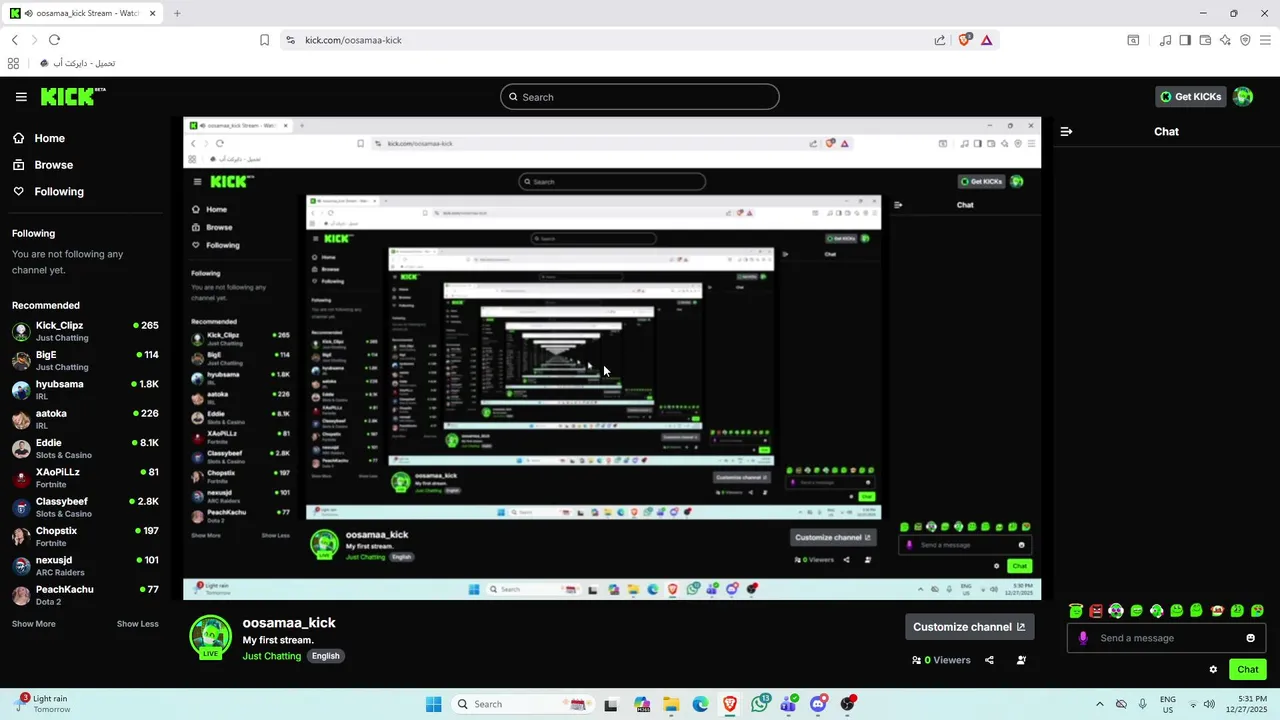Bookmark this page icon

[264, 40]
